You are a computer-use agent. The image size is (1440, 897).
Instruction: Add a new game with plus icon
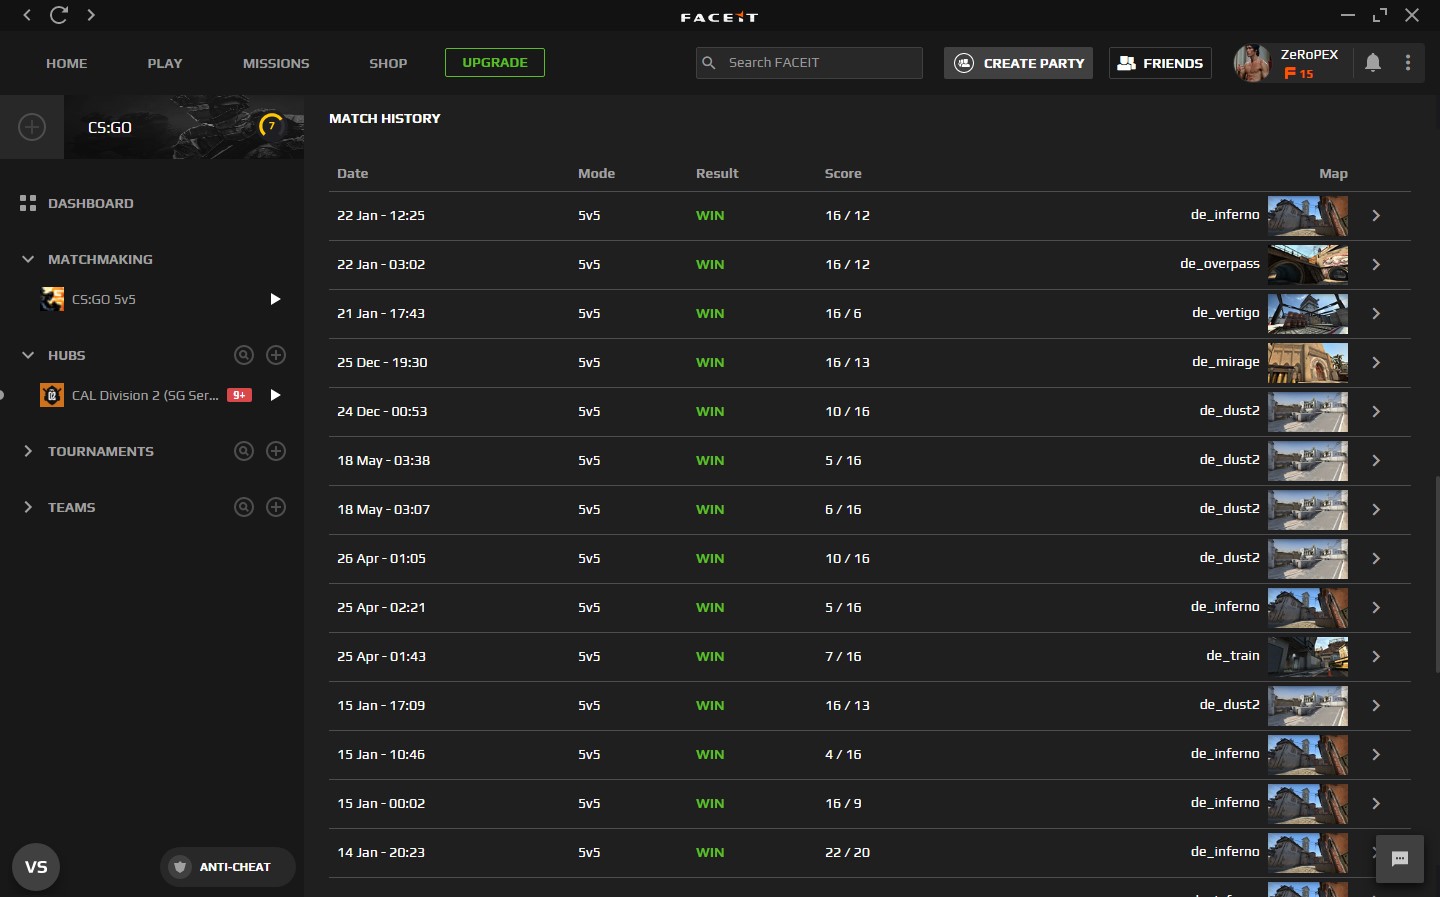[x=32, y=127]
